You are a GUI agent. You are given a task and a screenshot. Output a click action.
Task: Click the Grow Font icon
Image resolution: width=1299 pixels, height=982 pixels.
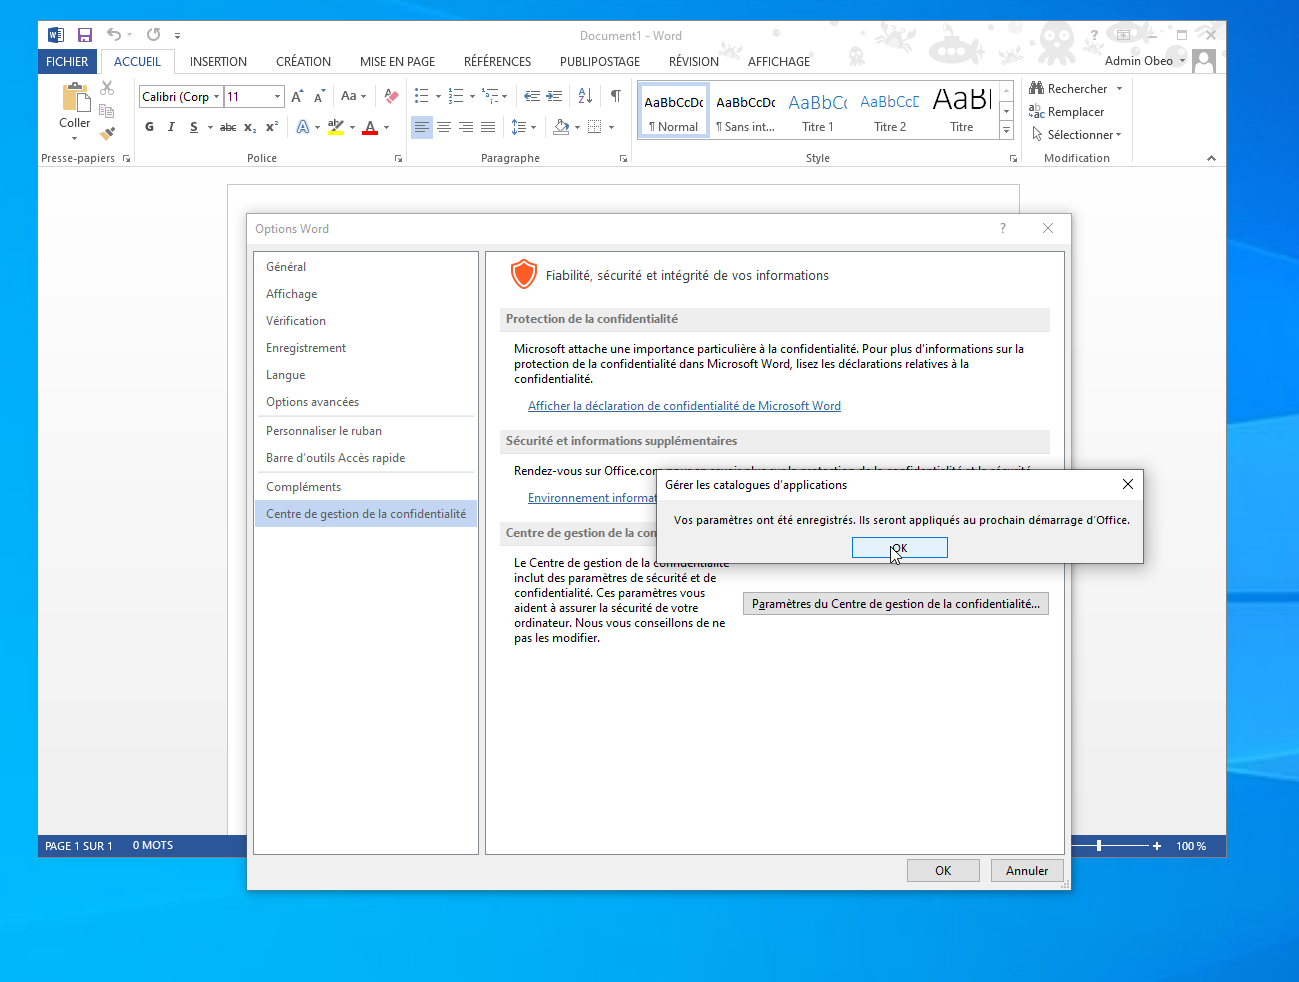pyautogui.click(x=297, y=97)
